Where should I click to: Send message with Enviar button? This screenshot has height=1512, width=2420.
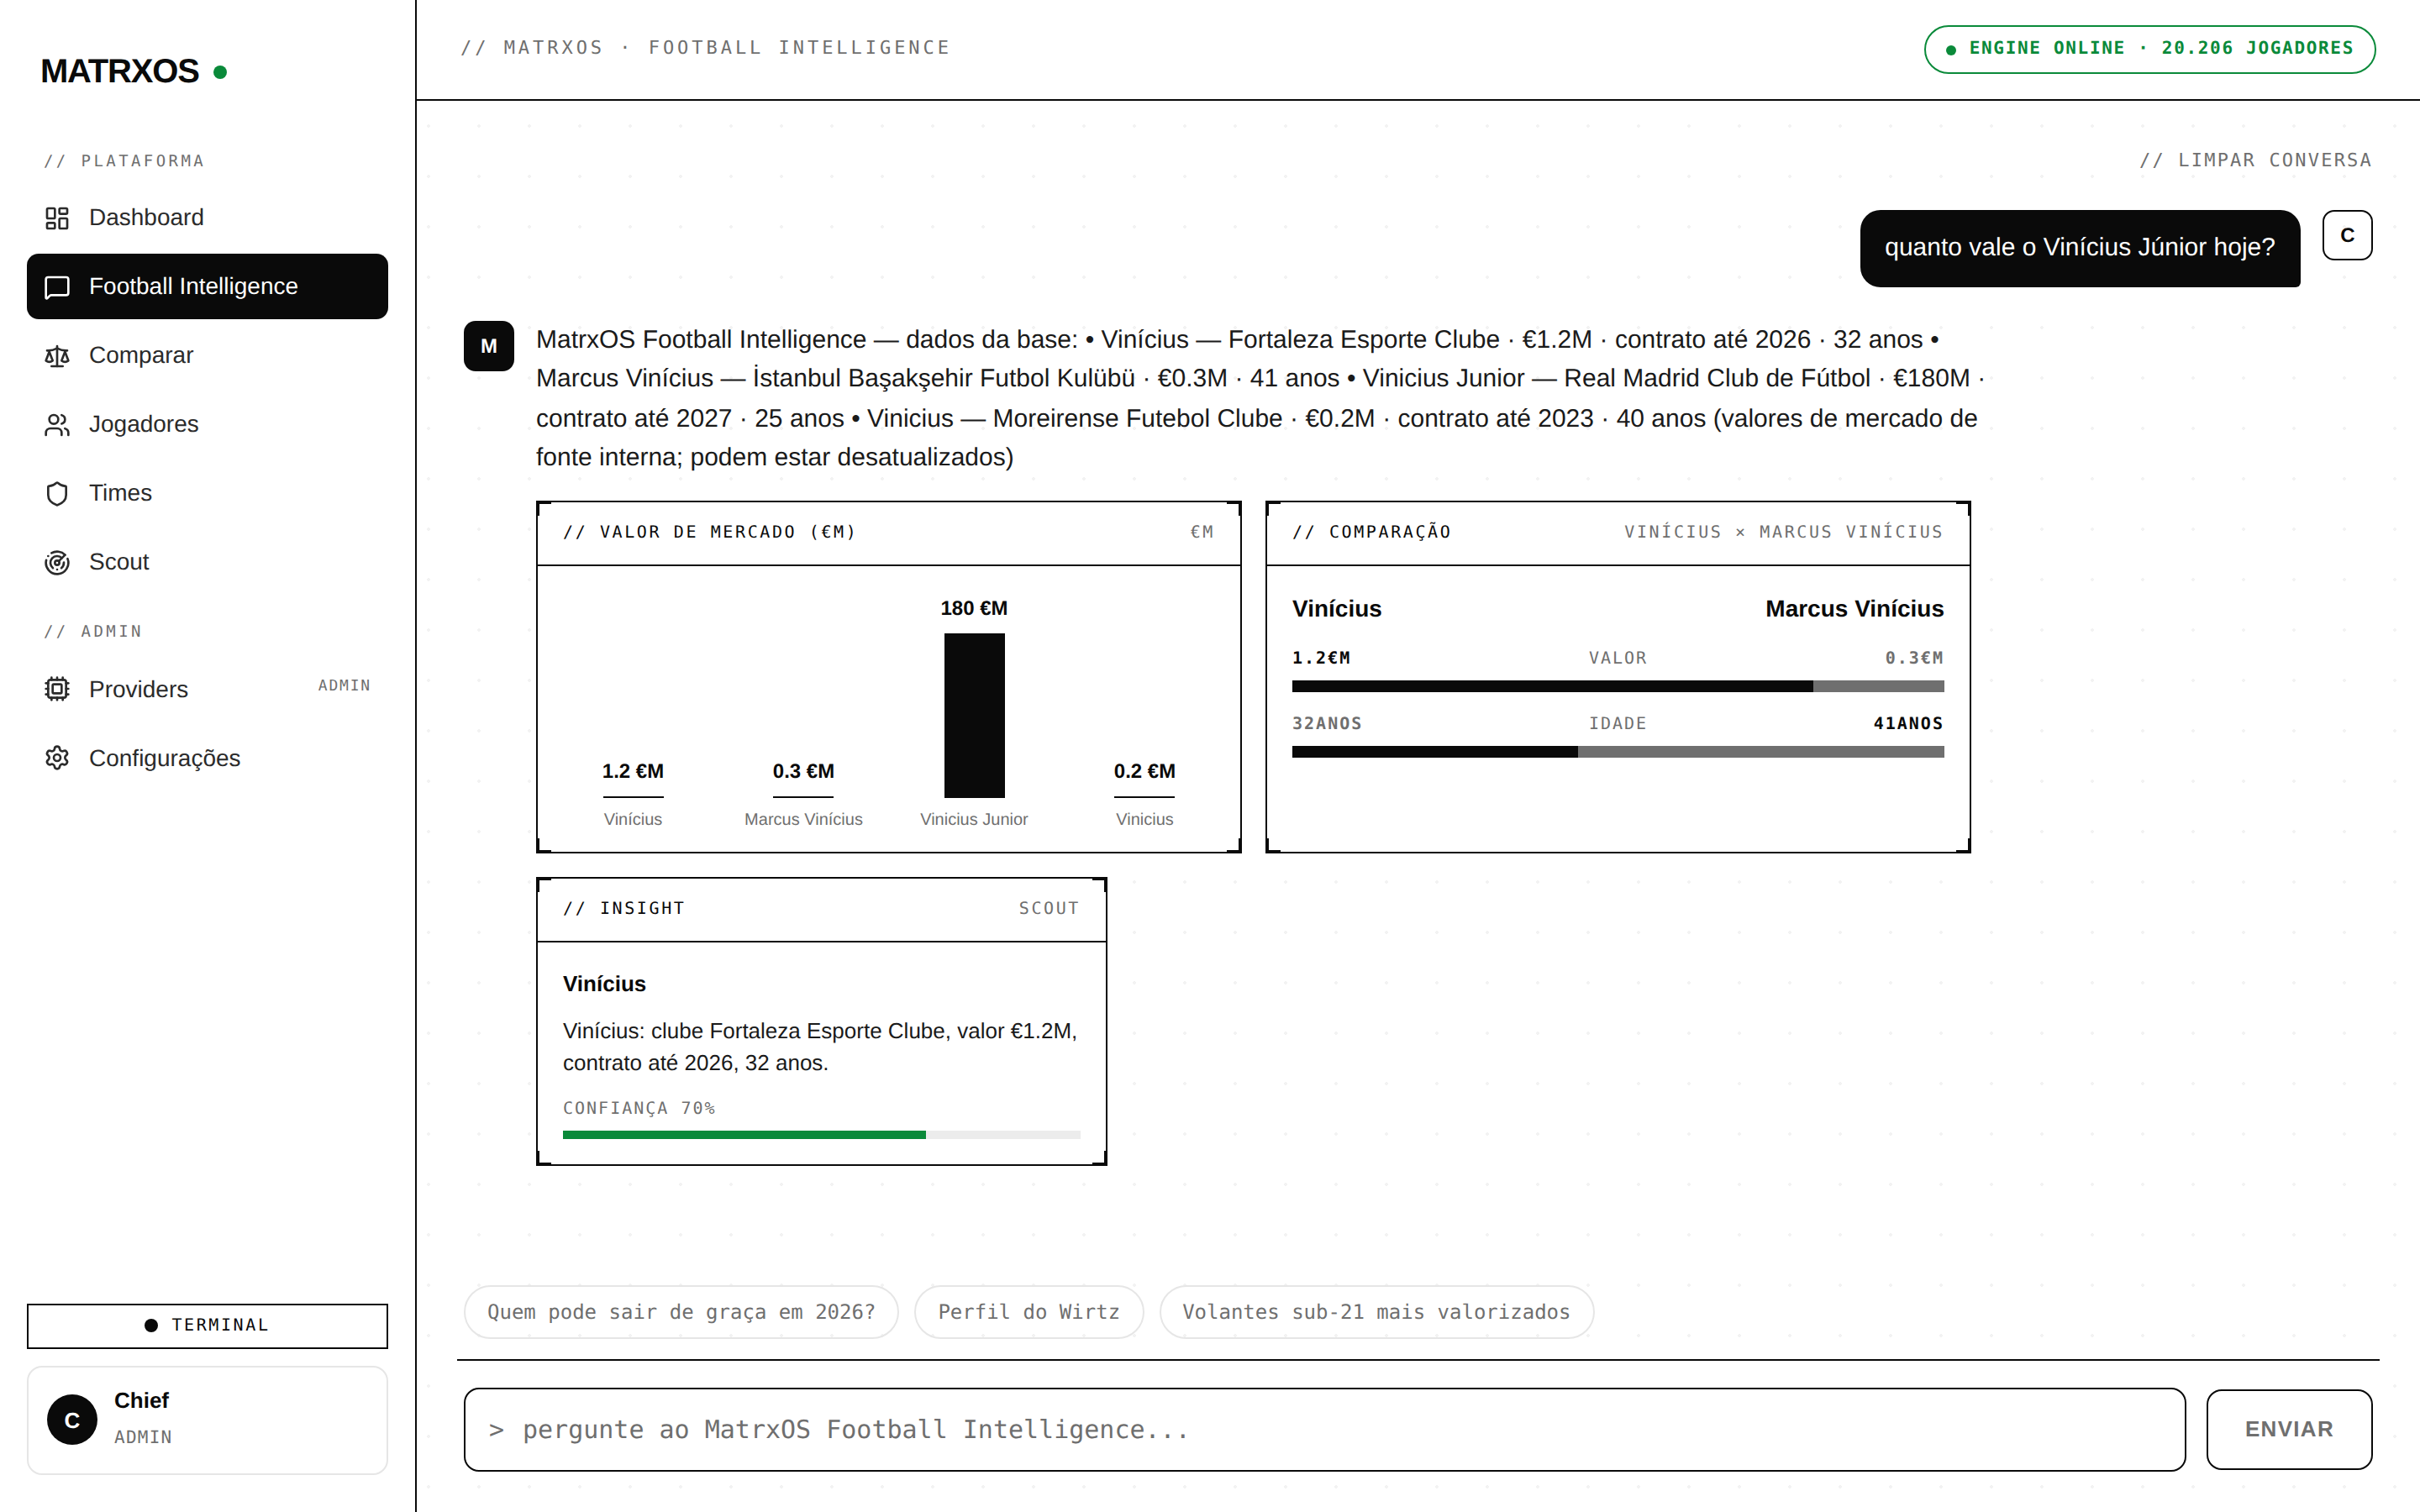coord(2289,1429)
